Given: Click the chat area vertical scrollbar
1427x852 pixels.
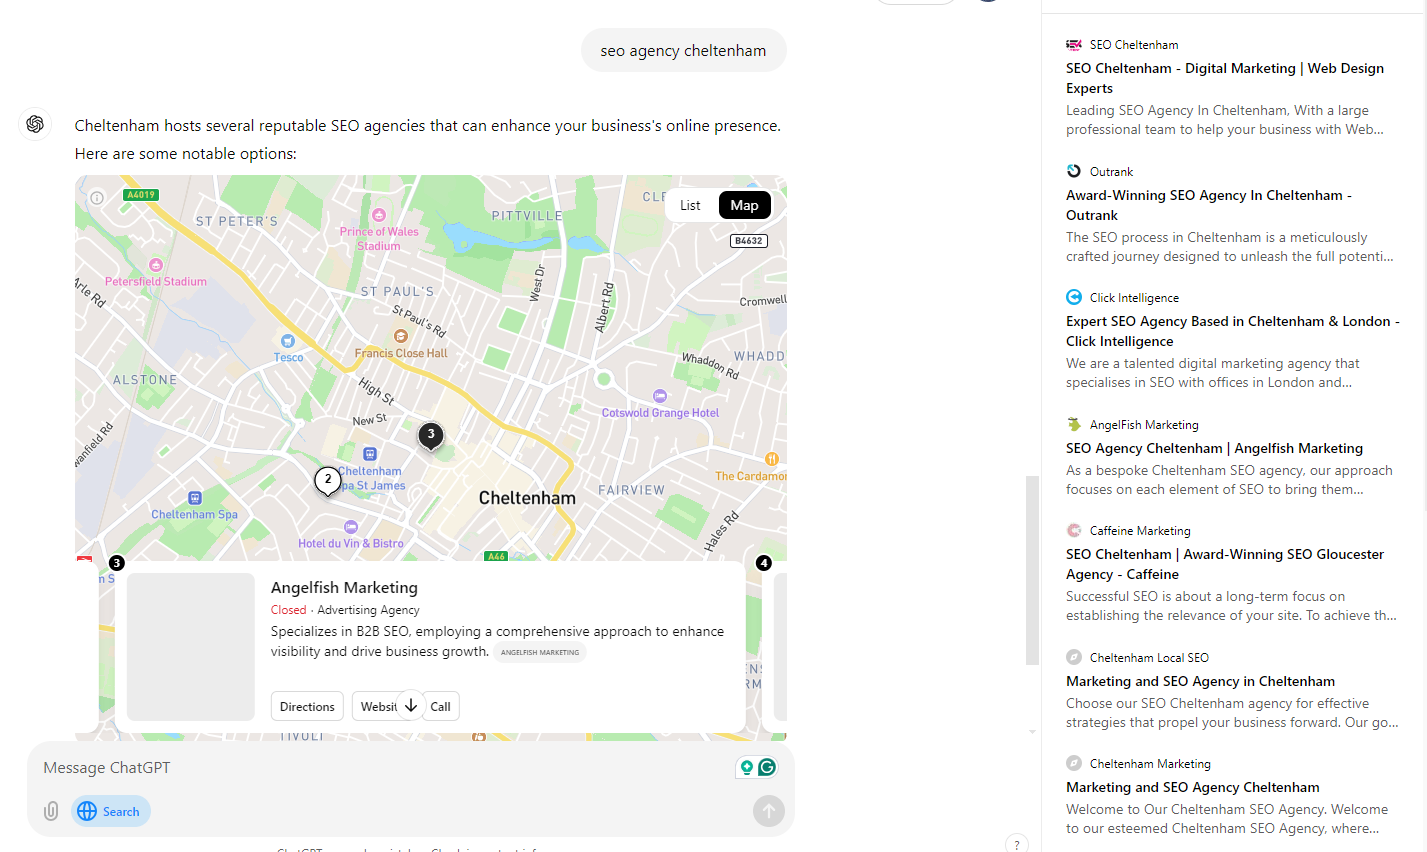Looking at the screenshot, I should [1032, 570].
